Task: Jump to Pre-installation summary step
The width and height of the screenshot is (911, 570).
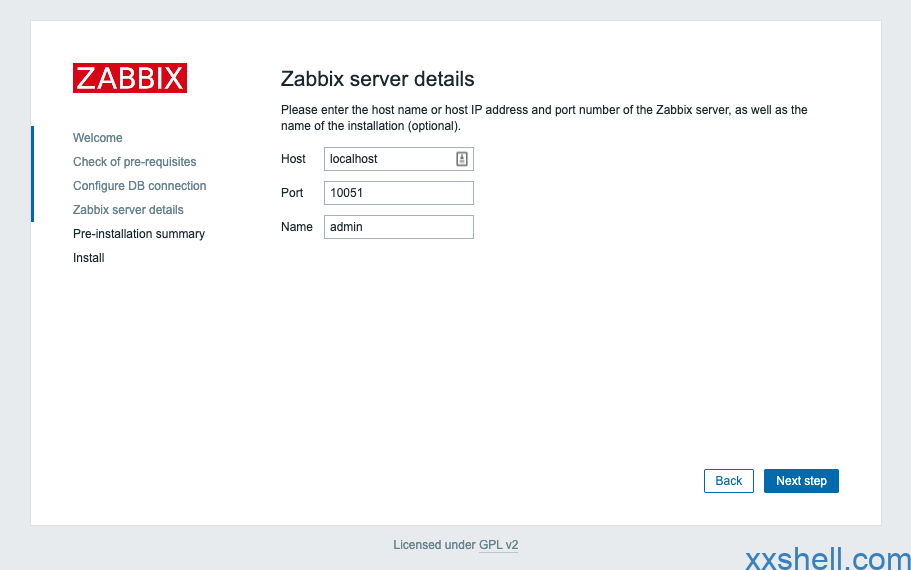Action: pos(139,234)
